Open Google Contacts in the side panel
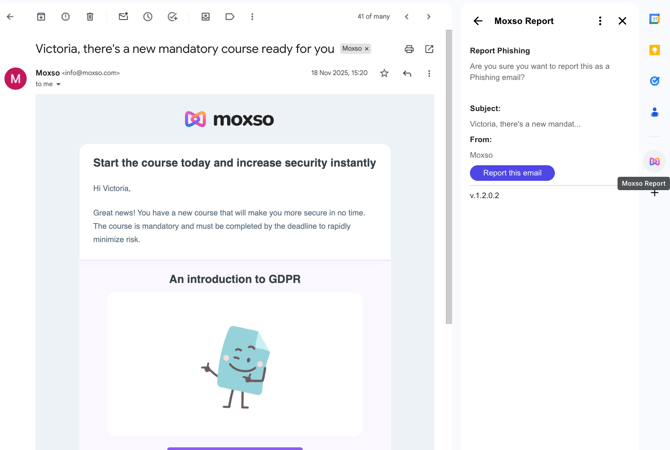Viewport: 670px width, 450px height. point(654,112)
